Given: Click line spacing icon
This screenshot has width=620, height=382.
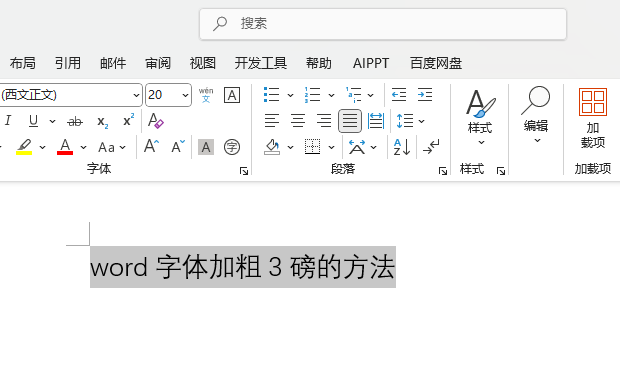Looking at the screenshot, I should (x=405, y=121).
